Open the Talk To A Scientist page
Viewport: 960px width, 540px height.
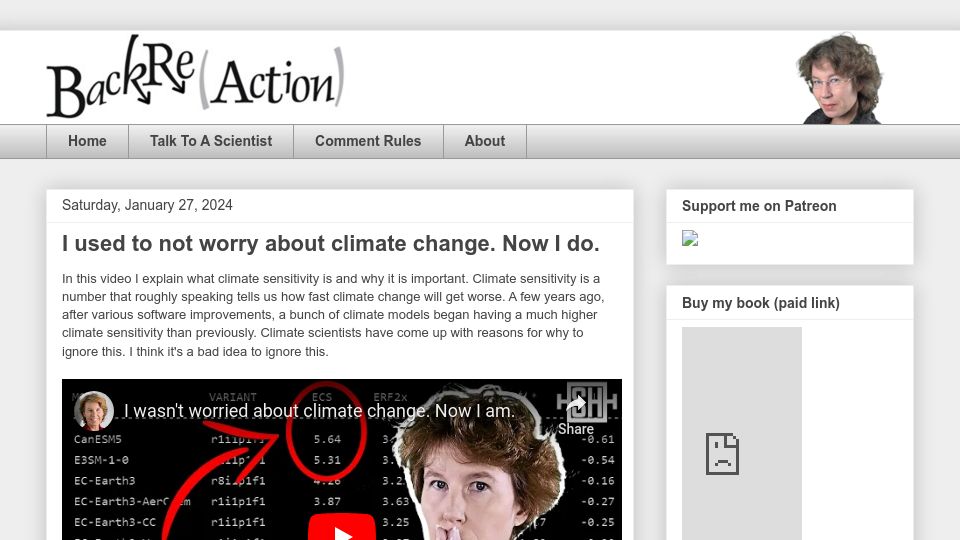(211, 141)
